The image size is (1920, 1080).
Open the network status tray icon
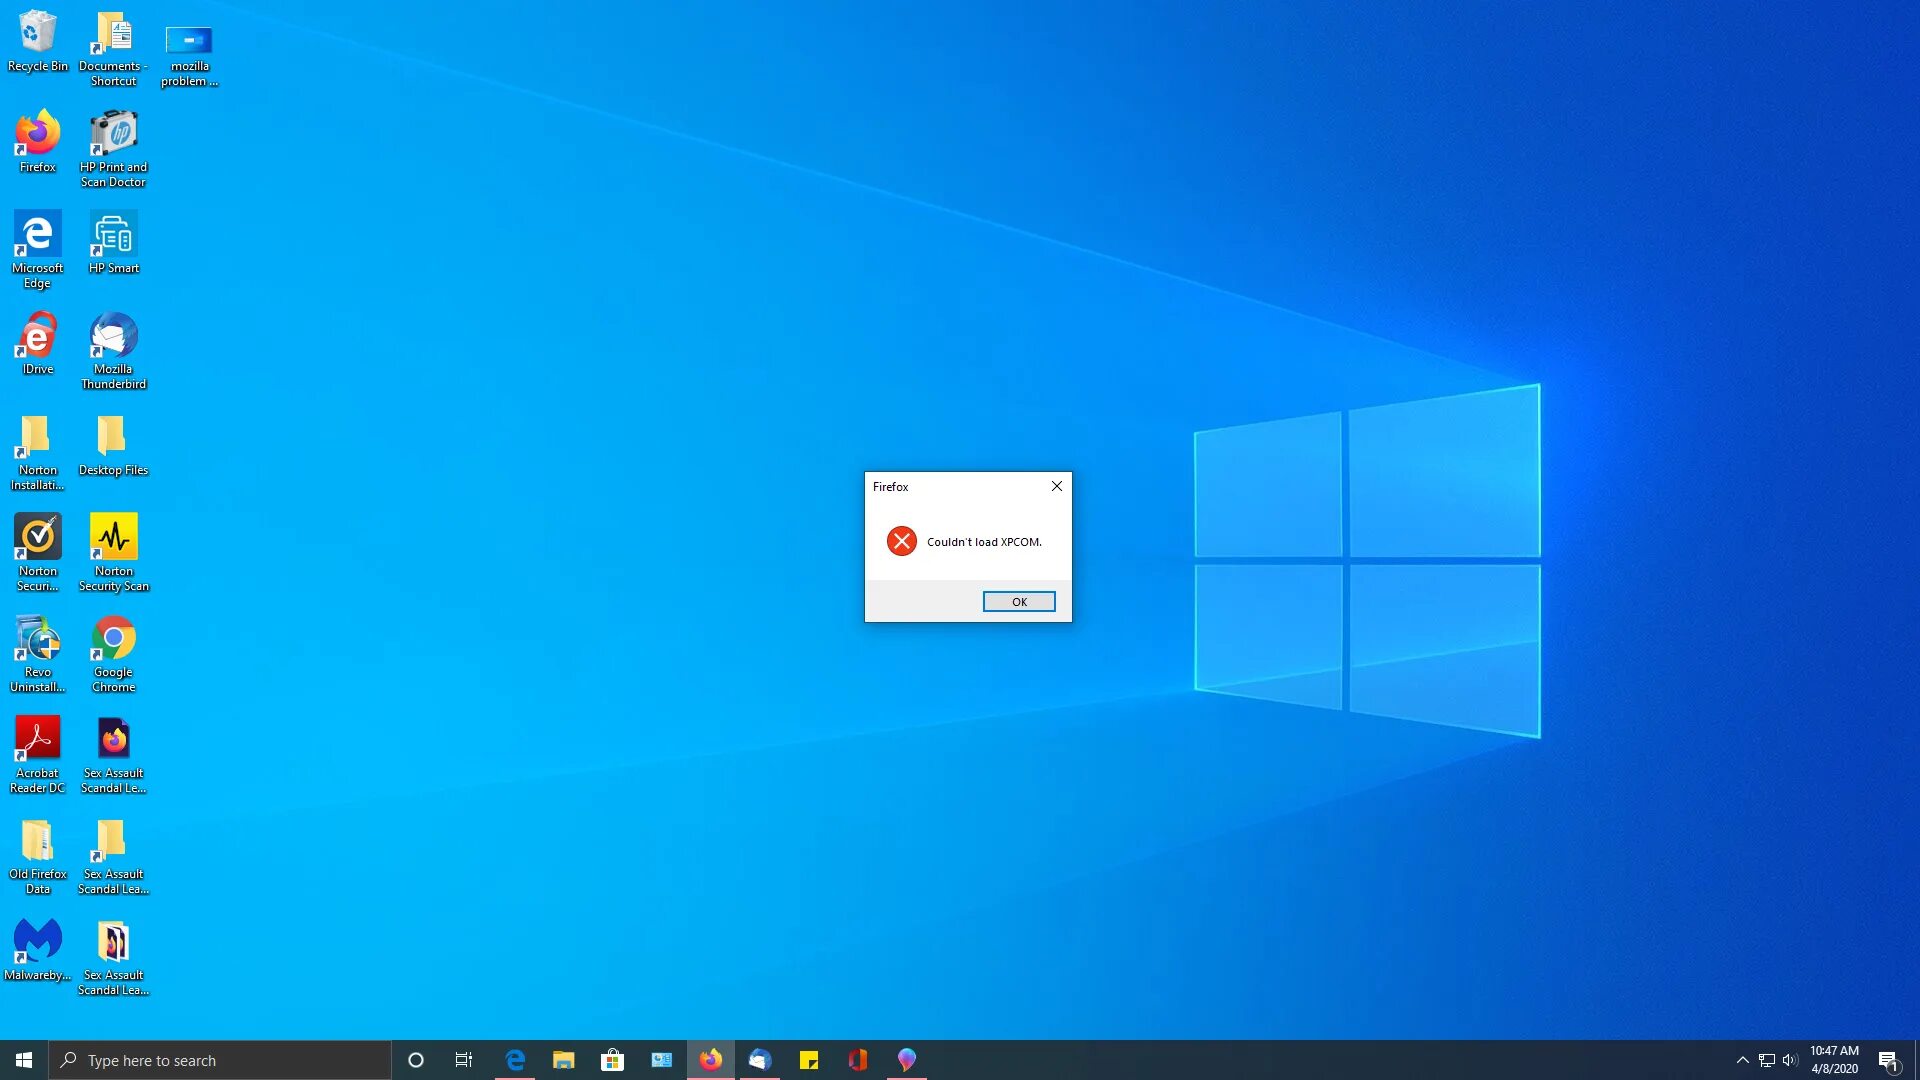coord(1767,1060)
